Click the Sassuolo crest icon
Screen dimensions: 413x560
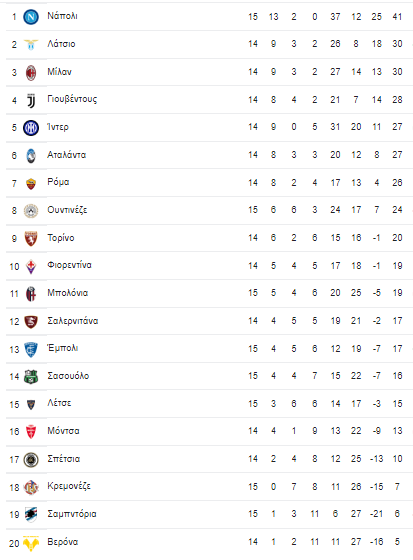tap(31, 376)
